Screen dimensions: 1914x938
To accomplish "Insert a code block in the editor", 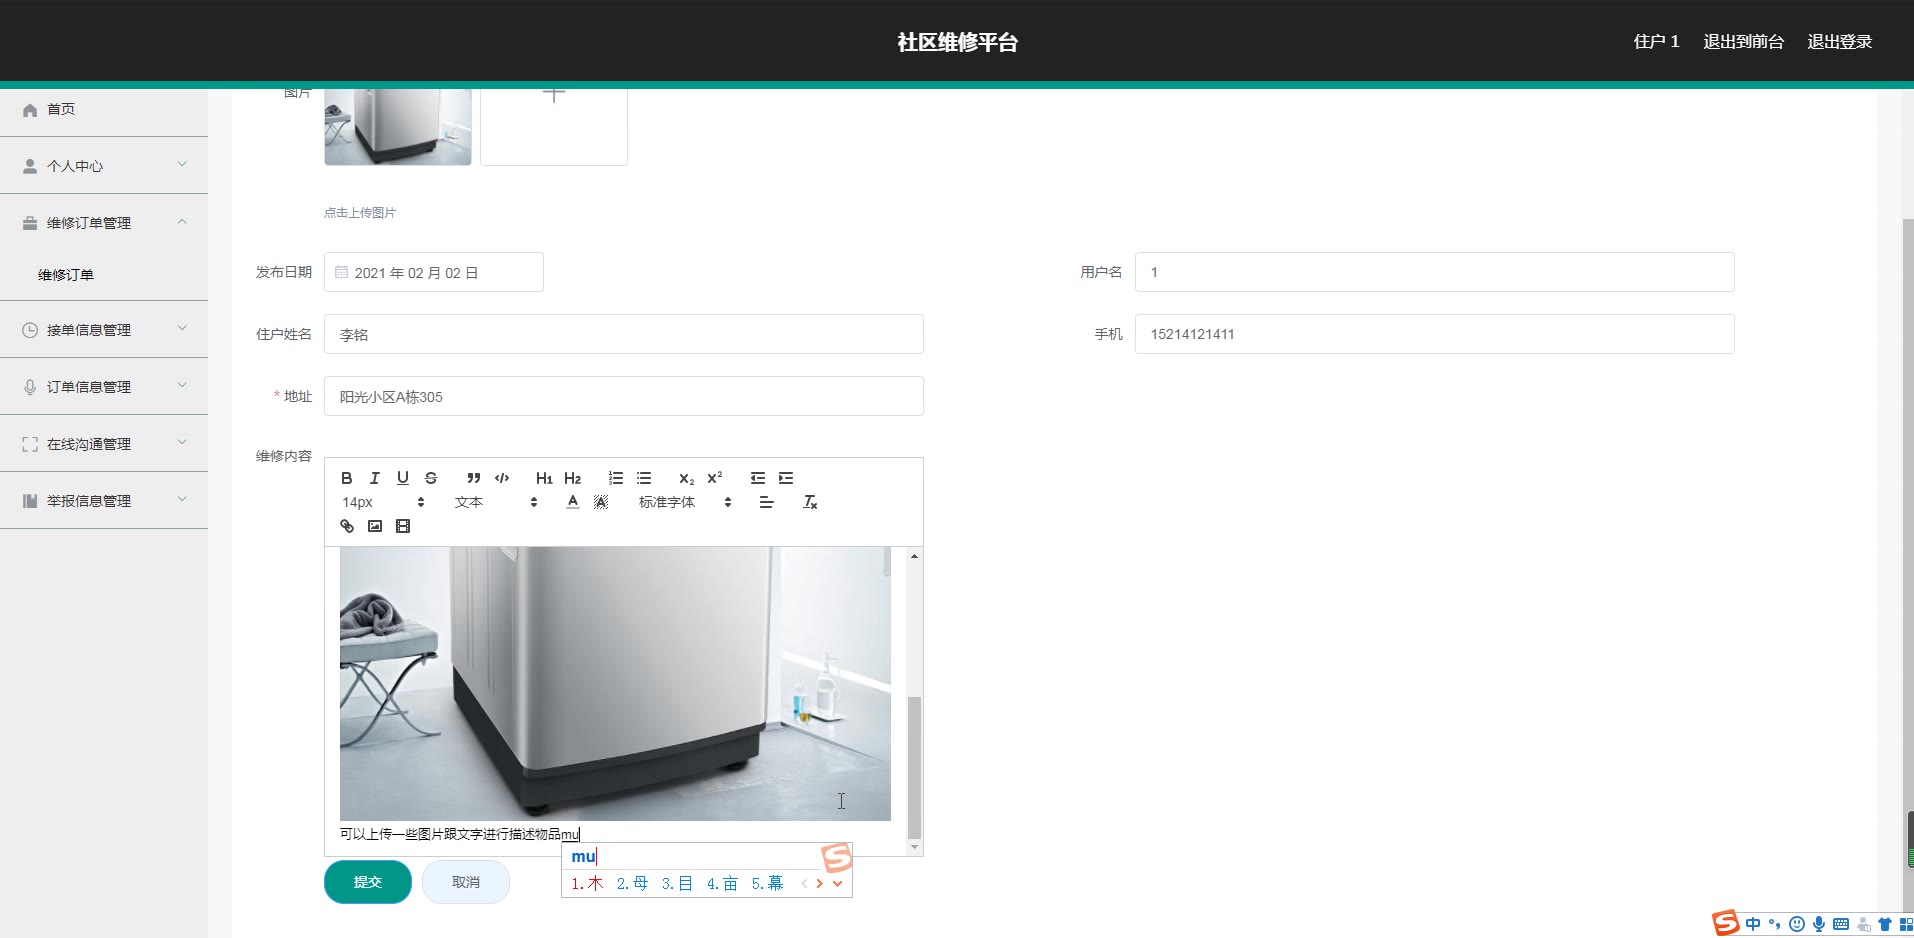I will pos(502,478).
